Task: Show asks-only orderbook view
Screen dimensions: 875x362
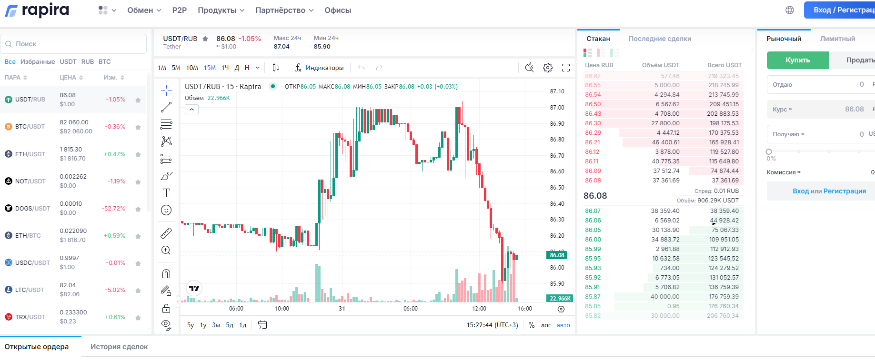Action: coord(600,53)
